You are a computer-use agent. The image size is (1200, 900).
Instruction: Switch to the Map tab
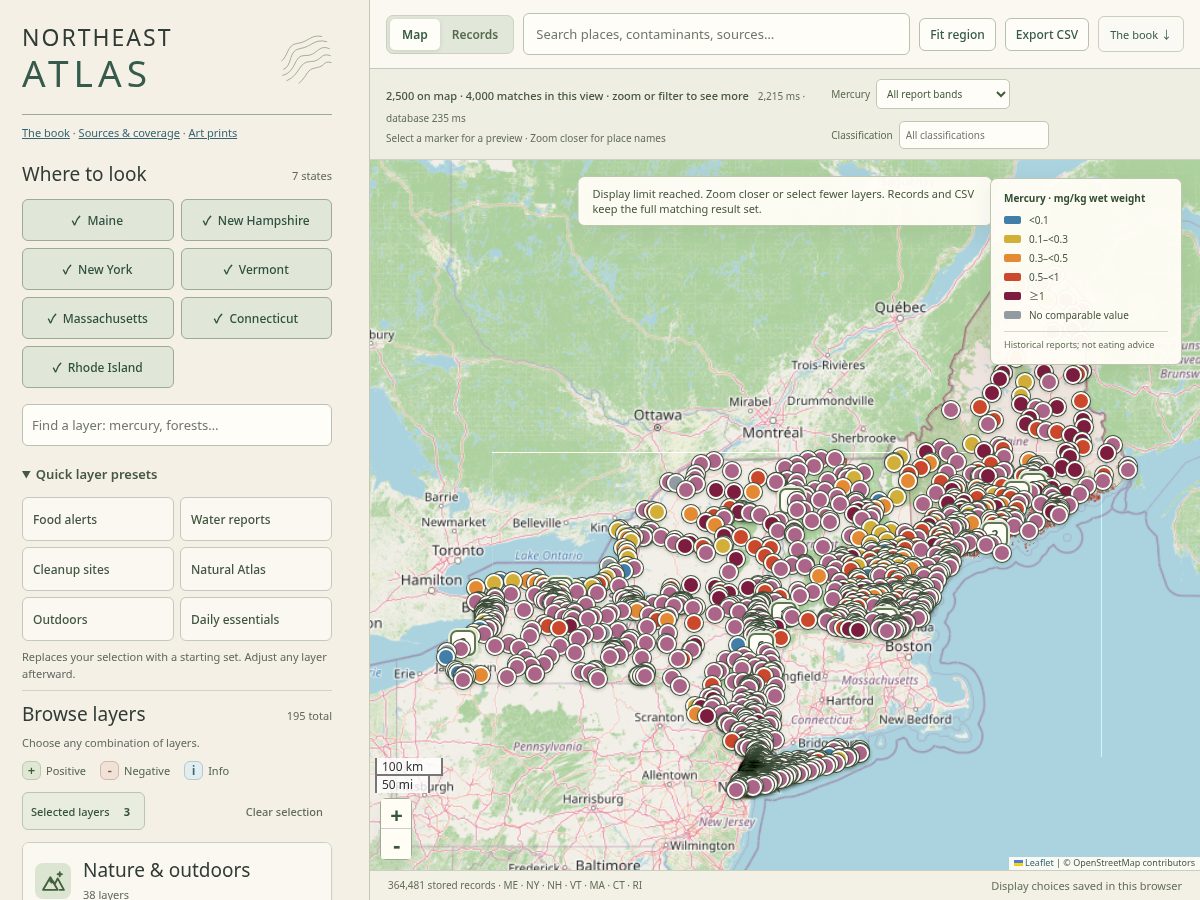tap(415, 34)
